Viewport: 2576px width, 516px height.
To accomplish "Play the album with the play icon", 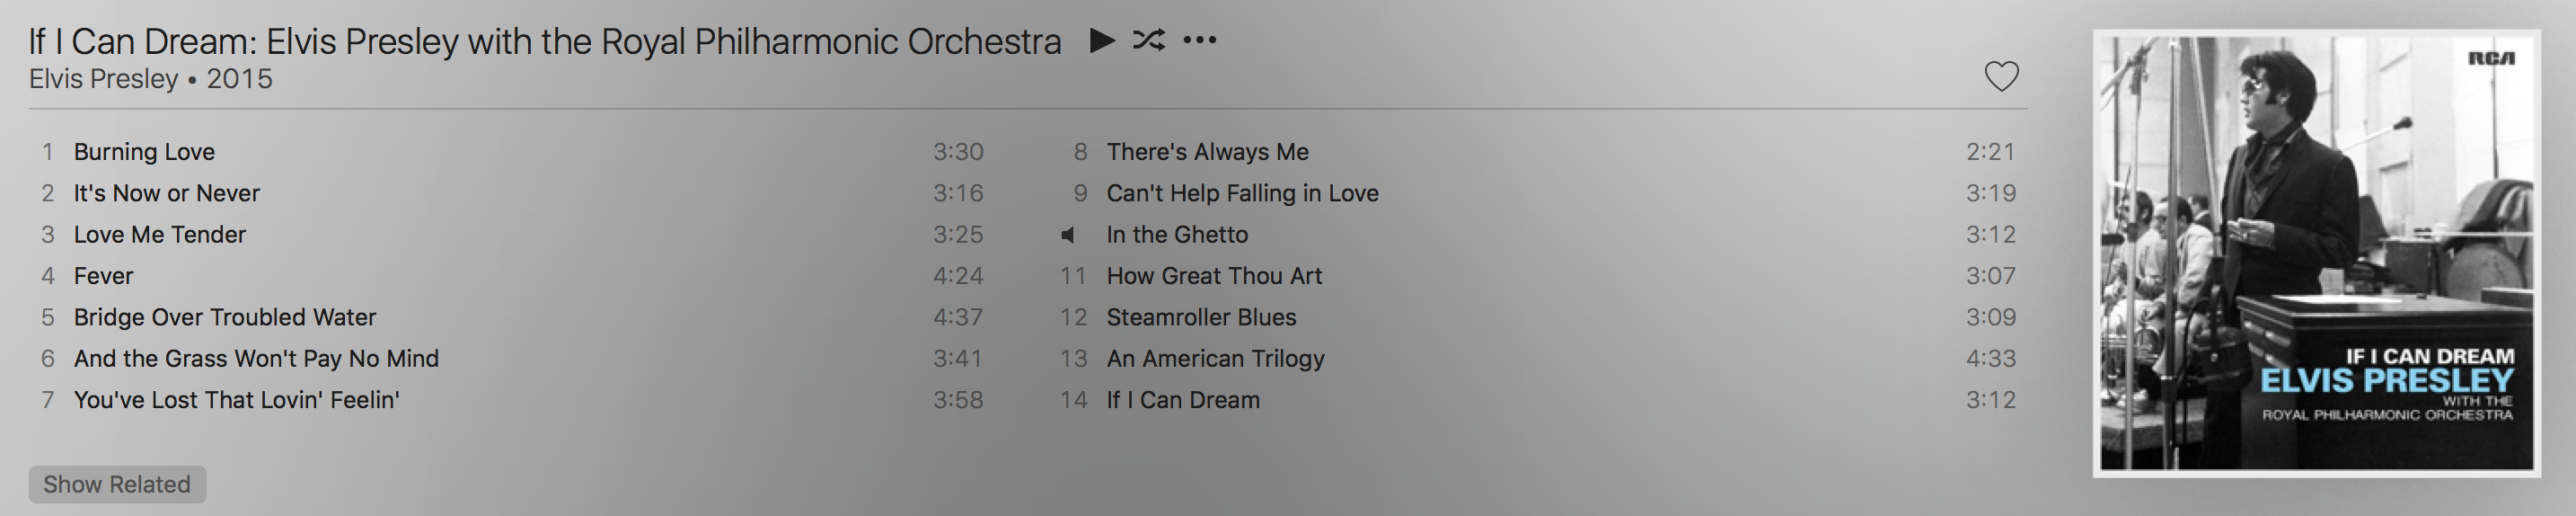I will pos(1102,40).
